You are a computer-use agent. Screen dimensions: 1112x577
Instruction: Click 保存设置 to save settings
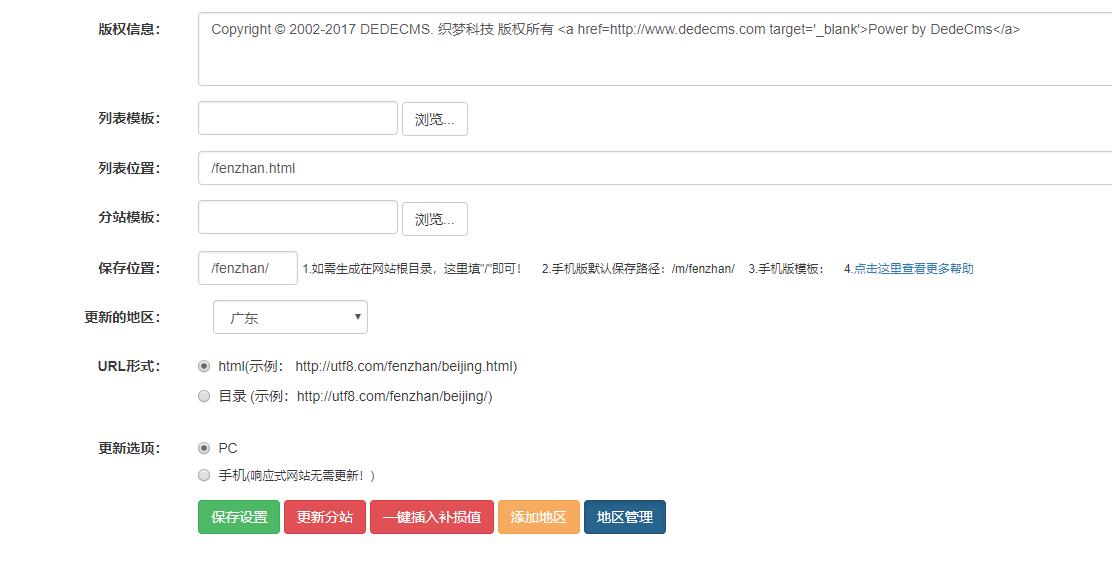click(x=238, y=517)
